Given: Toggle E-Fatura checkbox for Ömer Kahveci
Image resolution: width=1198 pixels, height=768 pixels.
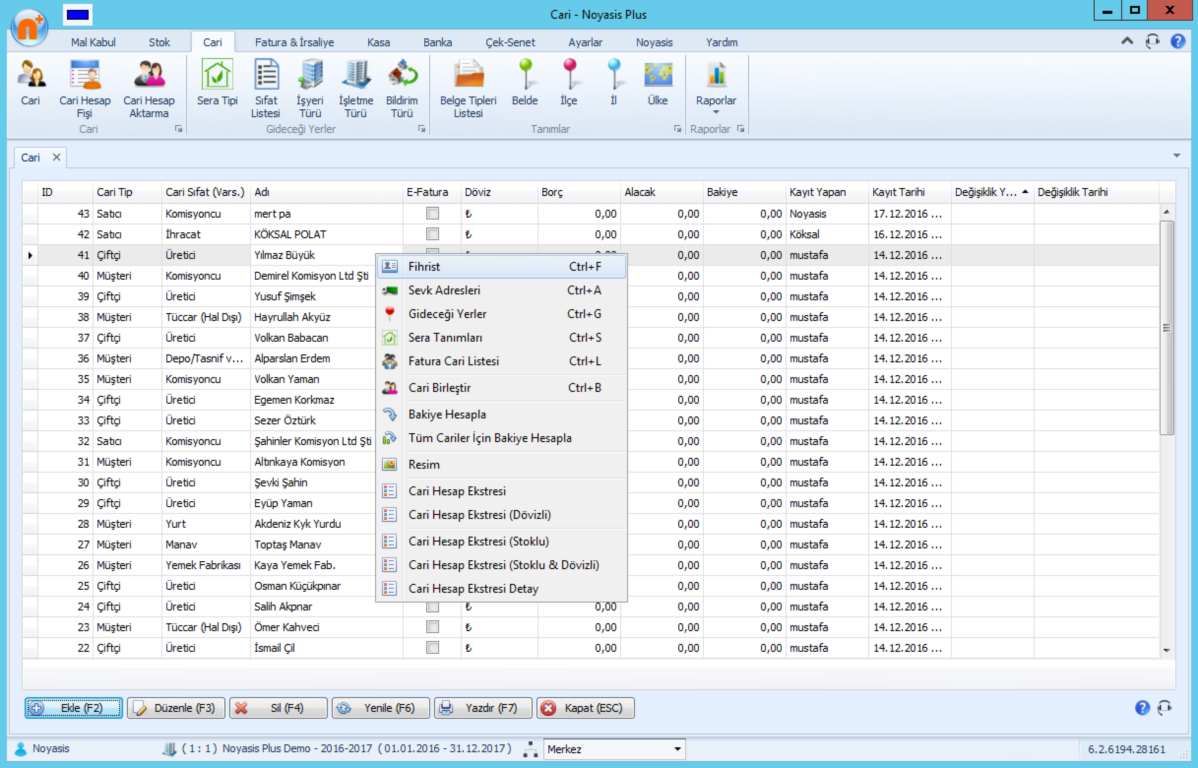Looking at the screenshot, I should [x=432, y=627].
